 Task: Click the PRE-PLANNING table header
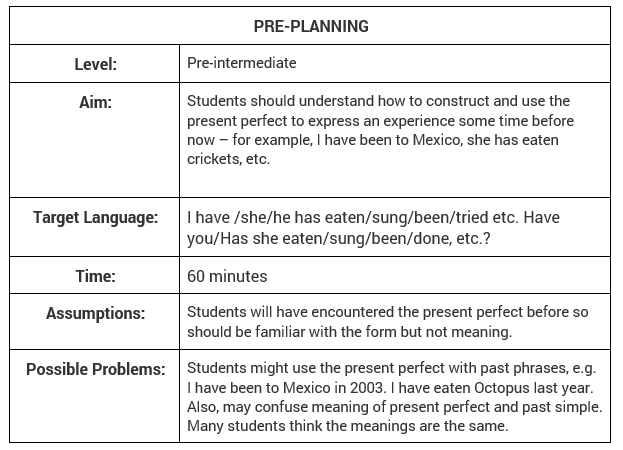(x=310, y=26)
